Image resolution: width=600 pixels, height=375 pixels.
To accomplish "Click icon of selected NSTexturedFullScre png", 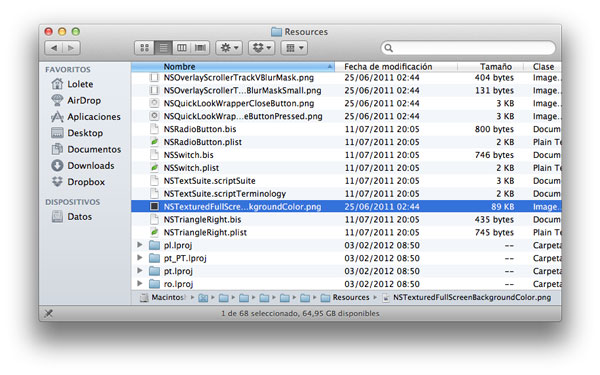I will pyautogui.click(x=154, y=207).
